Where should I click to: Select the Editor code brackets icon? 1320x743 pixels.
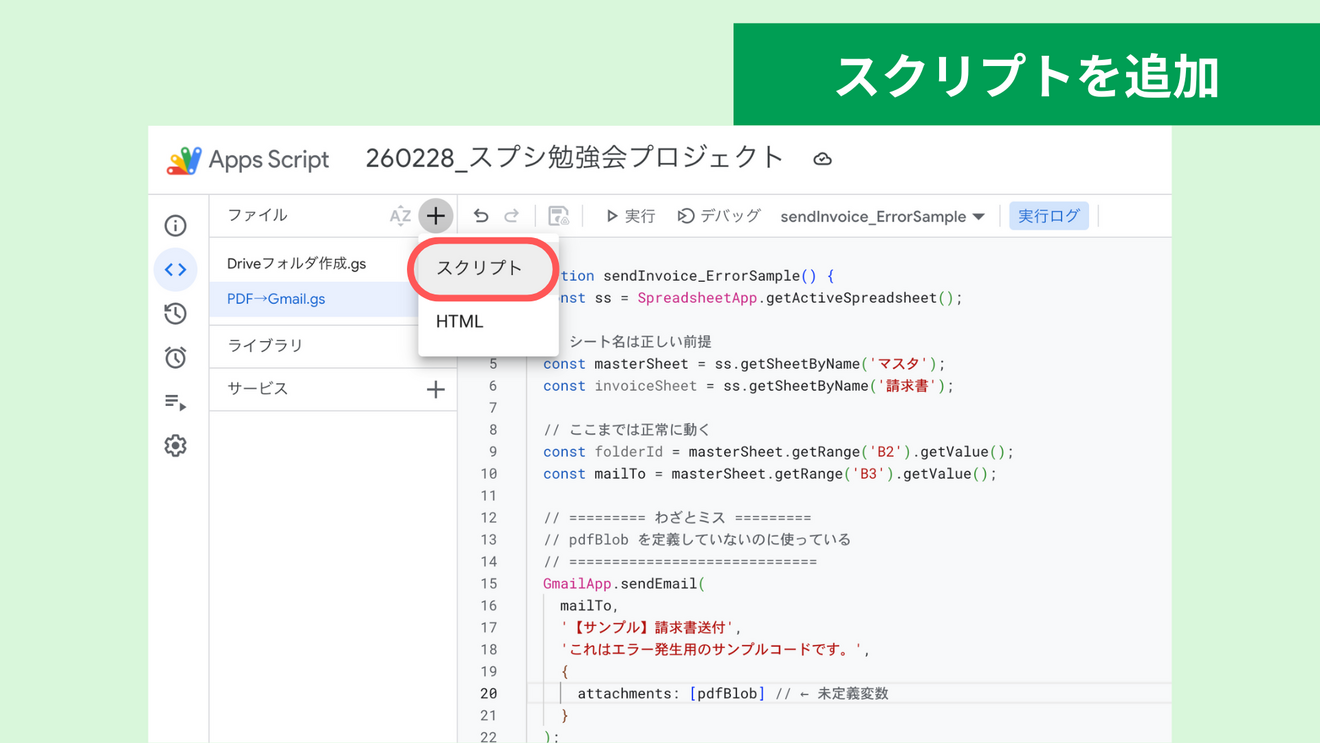click(175, 269)
